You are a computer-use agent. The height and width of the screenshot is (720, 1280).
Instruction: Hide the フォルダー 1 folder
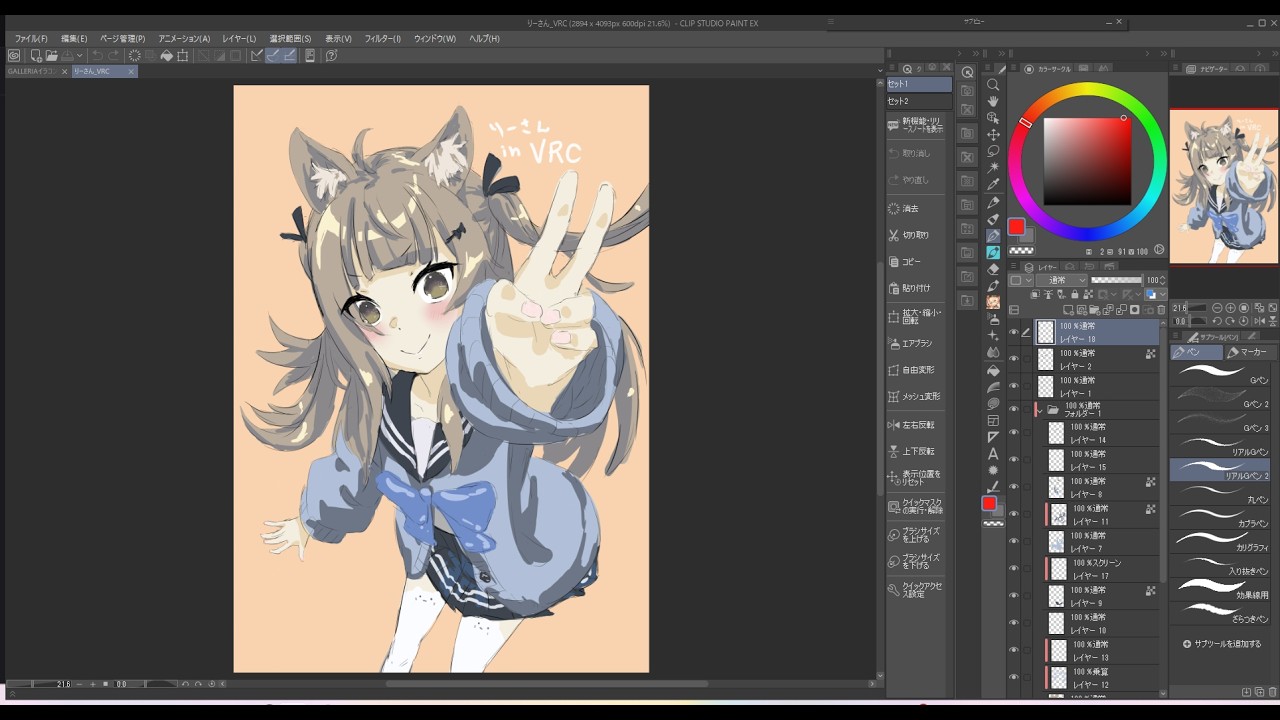pos(1014,410)
